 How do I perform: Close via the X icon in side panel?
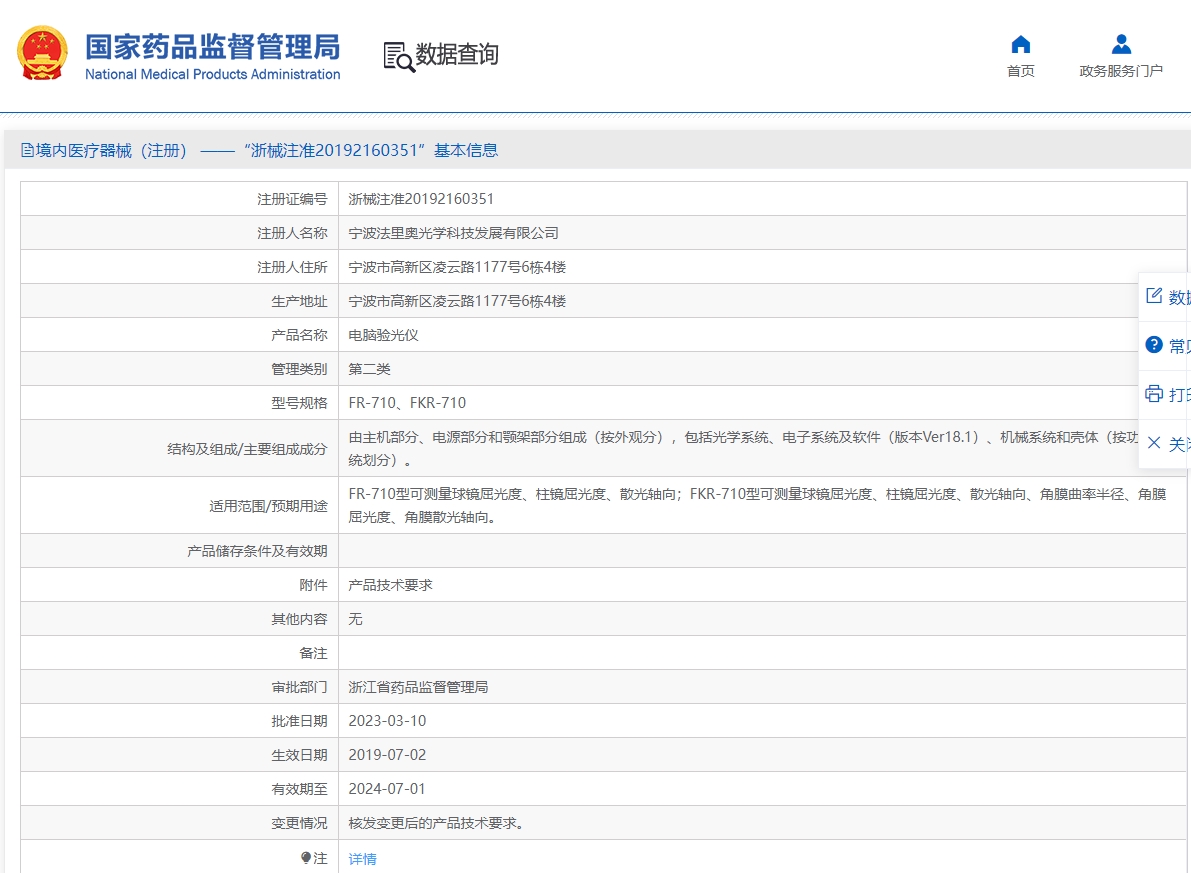[x=1154, y=443]
